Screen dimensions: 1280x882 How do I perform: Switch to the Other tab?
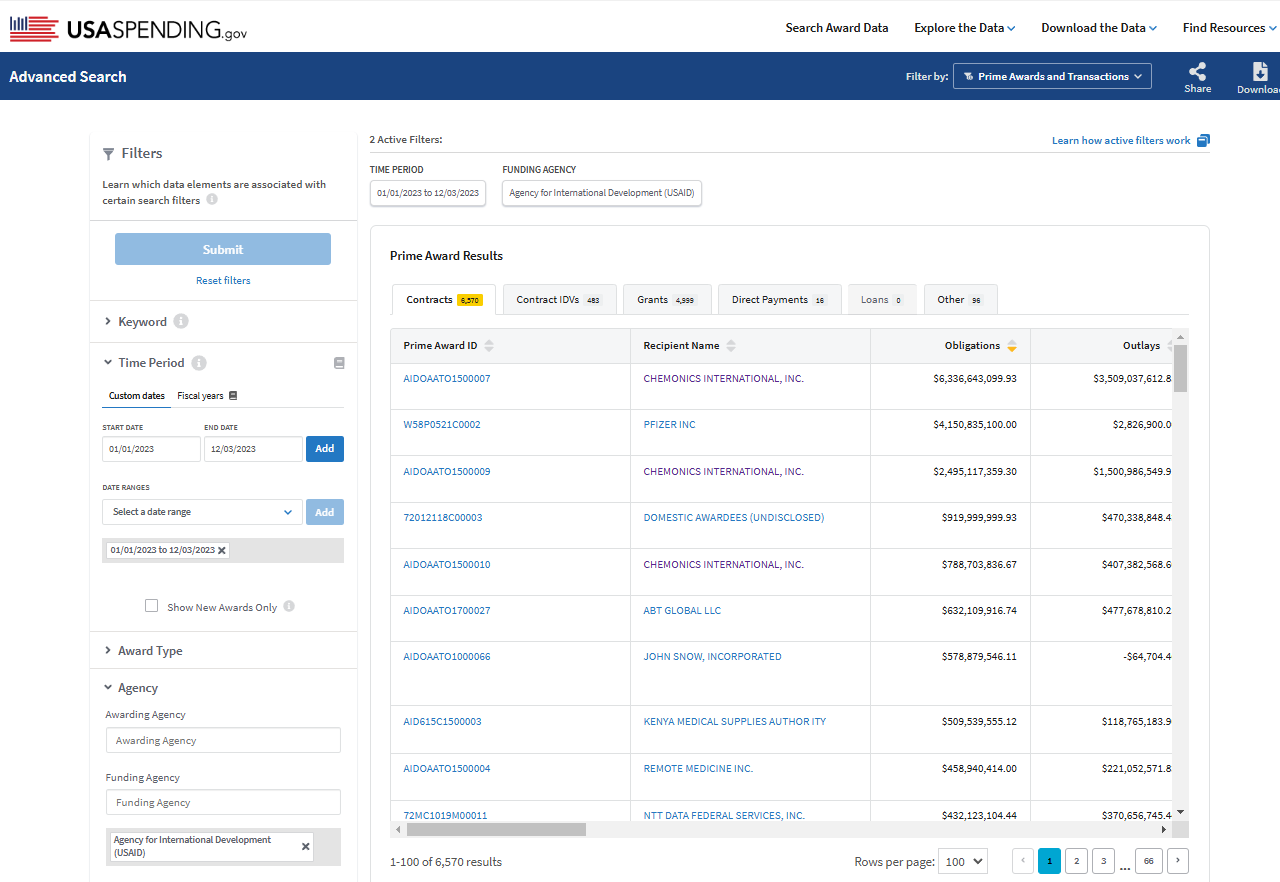(x=960, y=299)
